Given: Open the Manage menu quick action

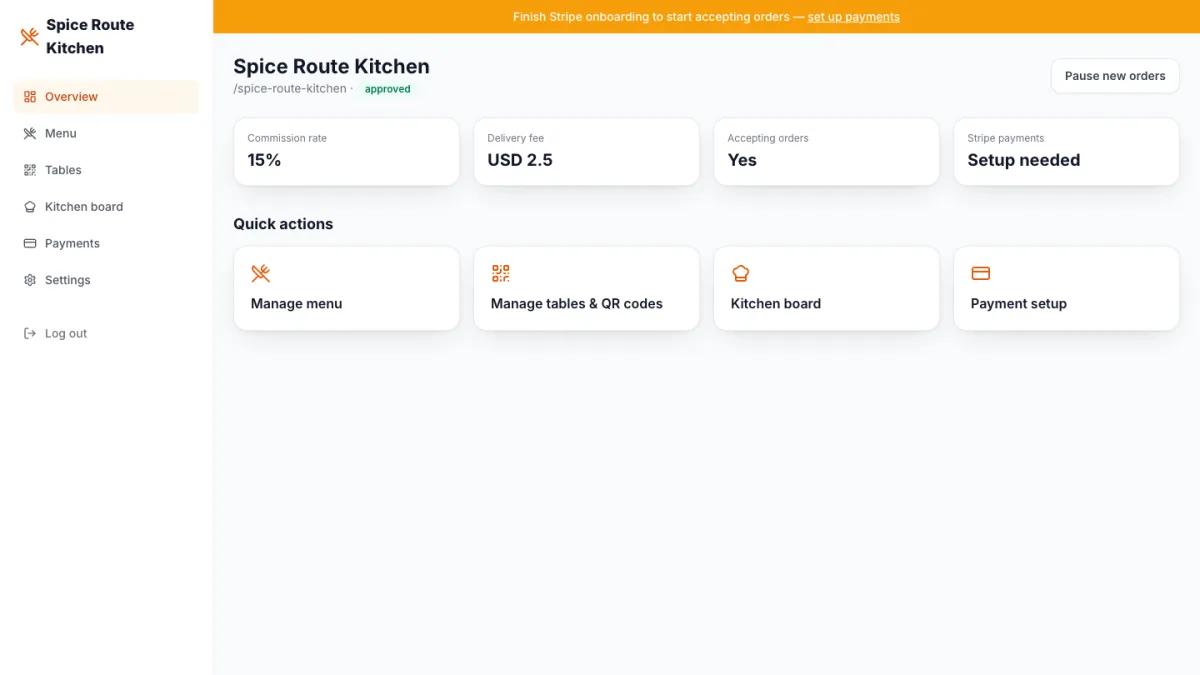Looking at the screenshot, I should click(346, 288).
